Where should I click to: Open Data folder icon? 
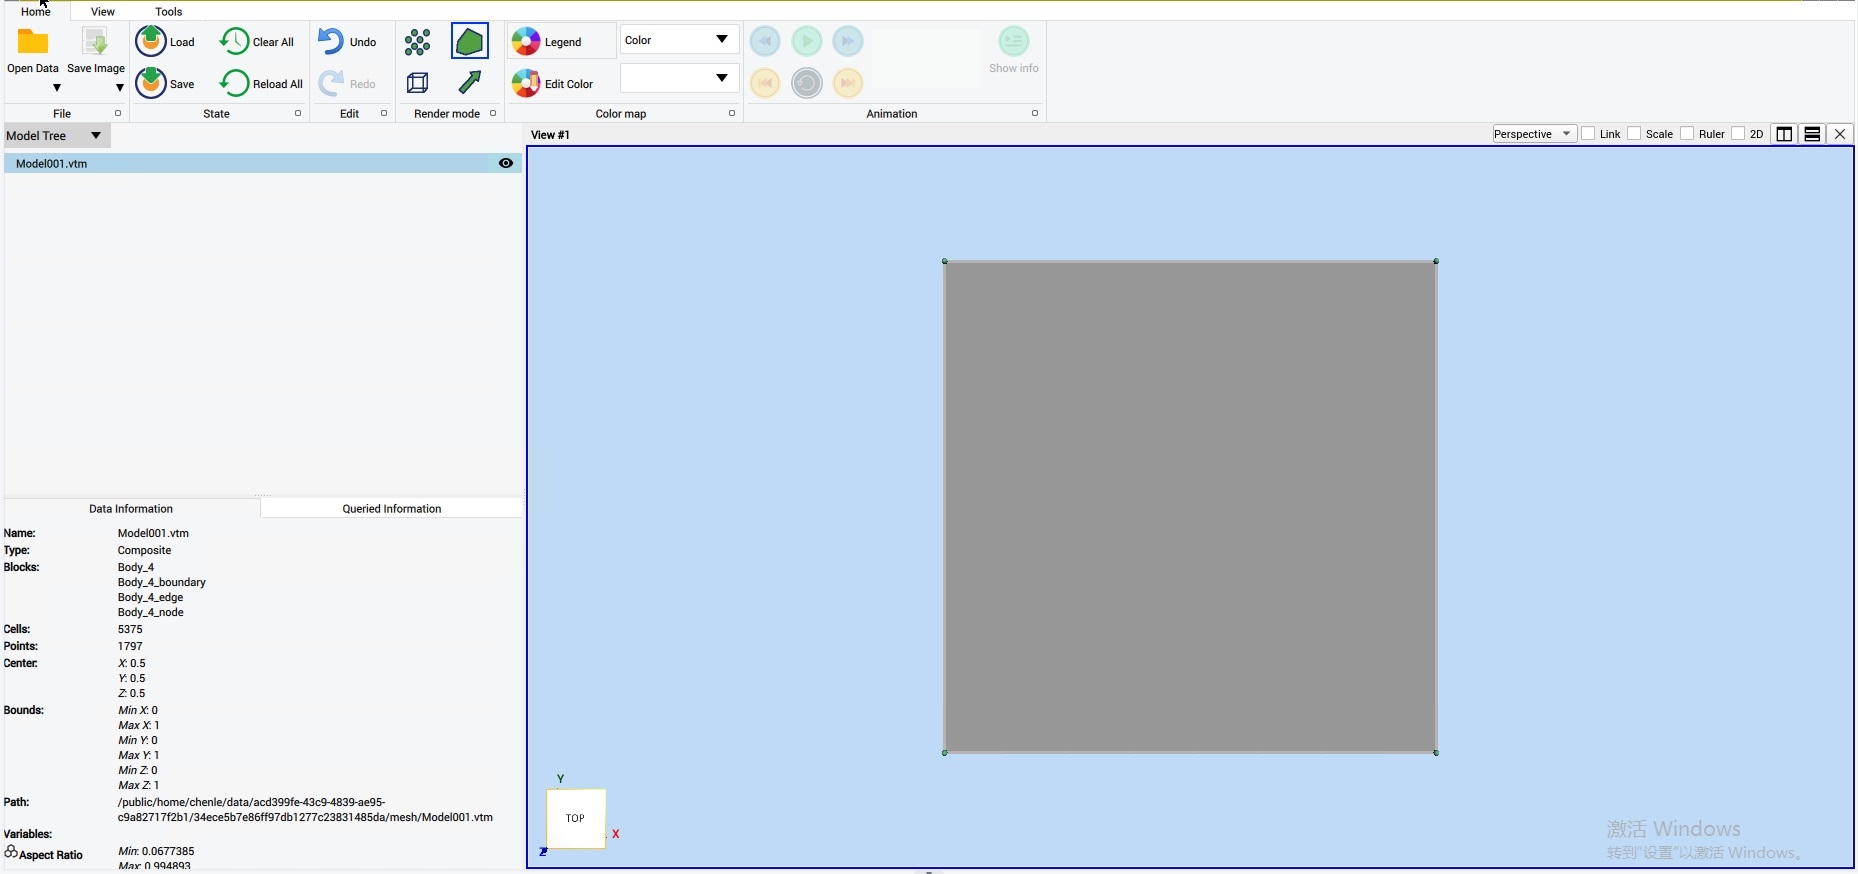click(x=33, y=42)
